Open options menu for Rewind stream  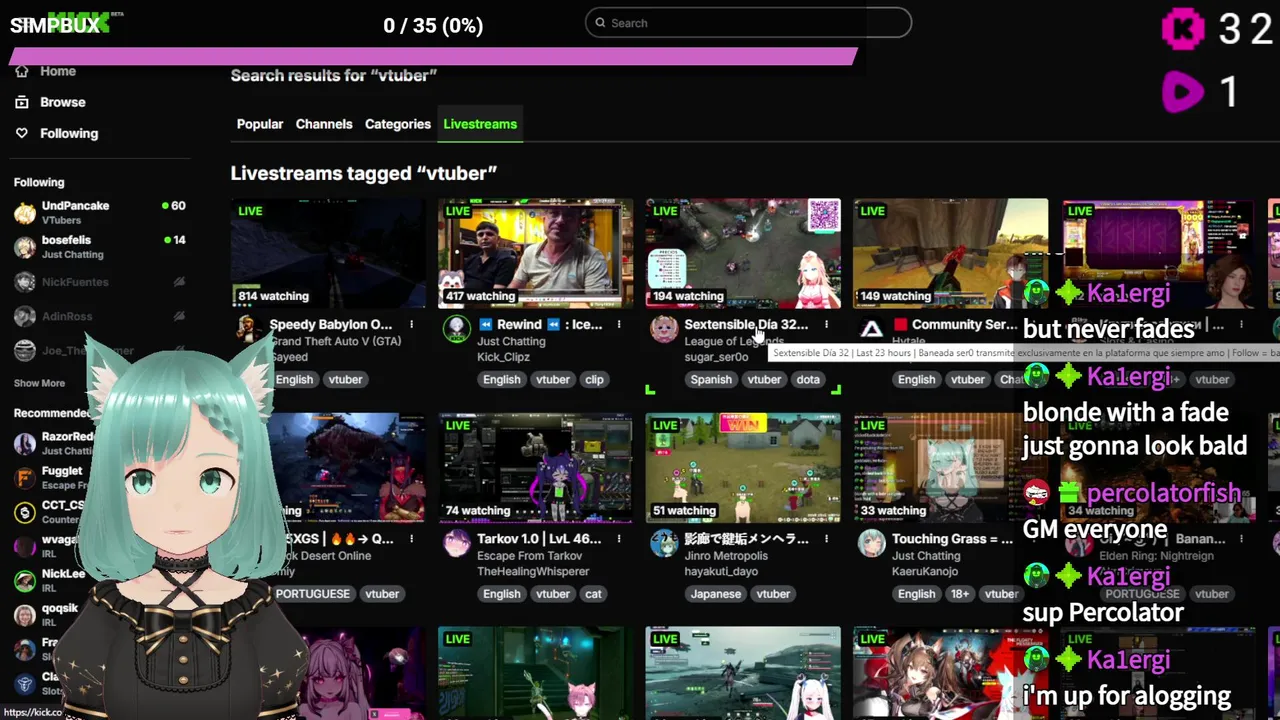[619, 324]
